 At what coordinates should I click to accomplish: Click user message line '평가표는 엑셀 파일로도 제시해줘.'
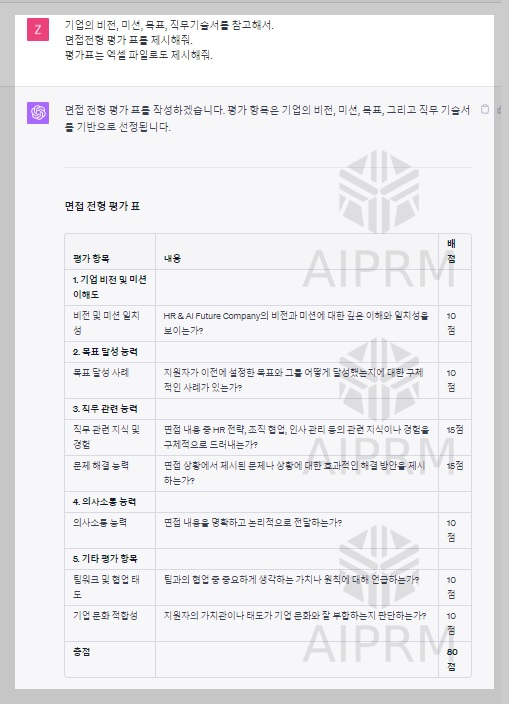(x=139, y=55)
